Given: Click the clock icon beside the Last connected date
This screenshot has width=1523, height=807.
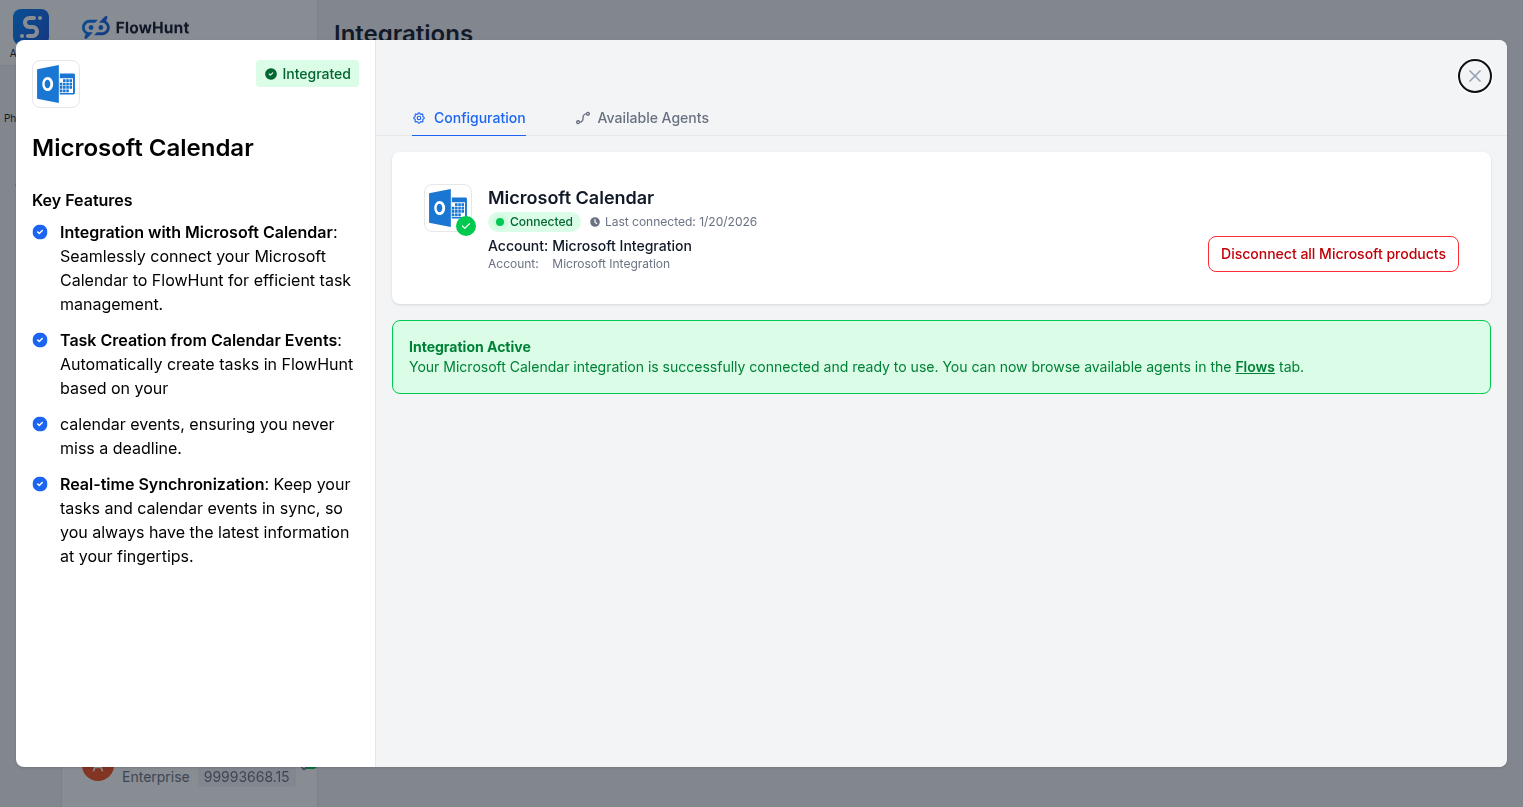Looking at the screenshot, I should pyautogui.click(x=595, y=221).
